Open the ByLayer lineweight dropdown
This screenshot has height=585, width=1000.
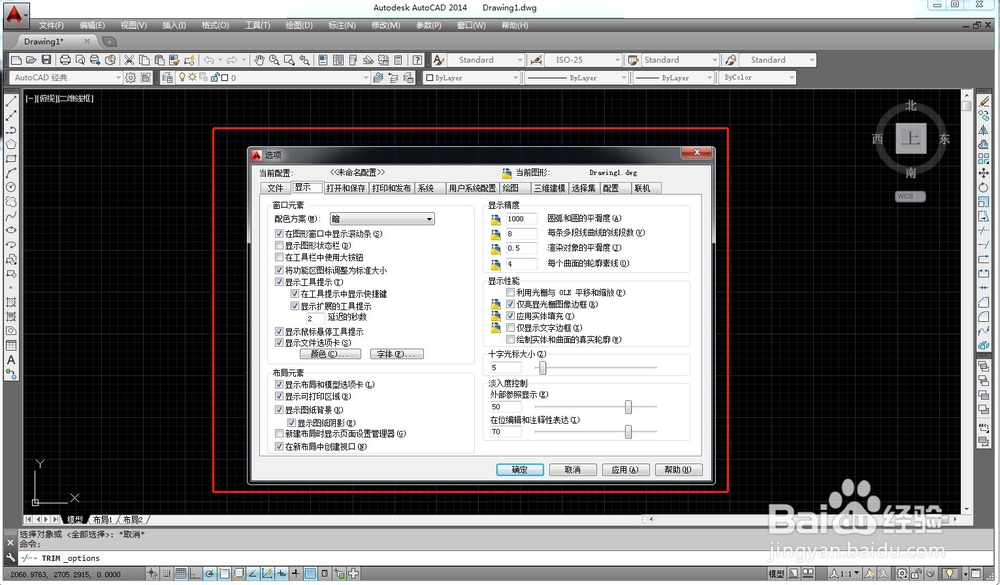[673, 77]
